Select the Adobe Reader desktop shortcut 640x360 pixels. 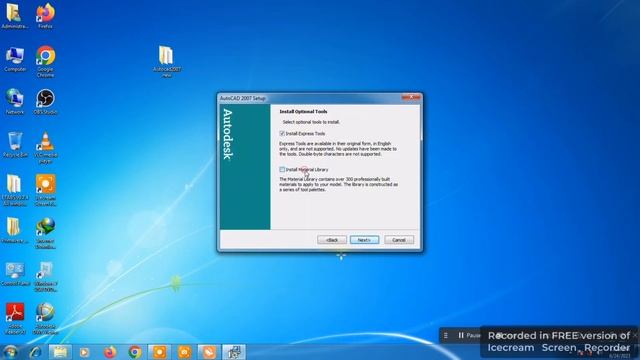[15, 319]
